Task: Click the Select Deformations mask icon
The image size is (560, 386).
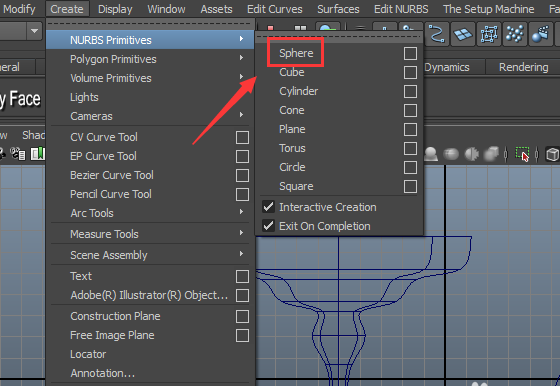Action: (489, 34)
